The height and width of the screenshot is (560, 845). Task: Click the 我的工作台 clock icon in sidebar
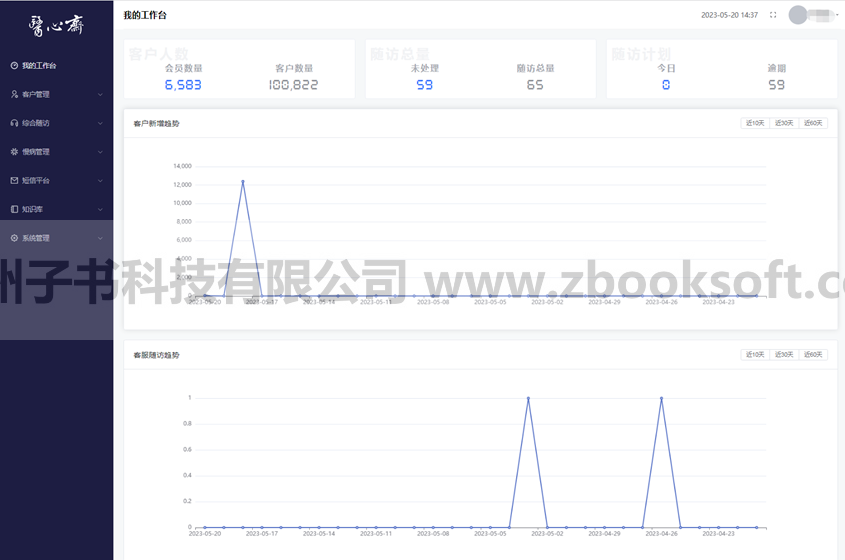pyautogui.click(x=14, y=66)
